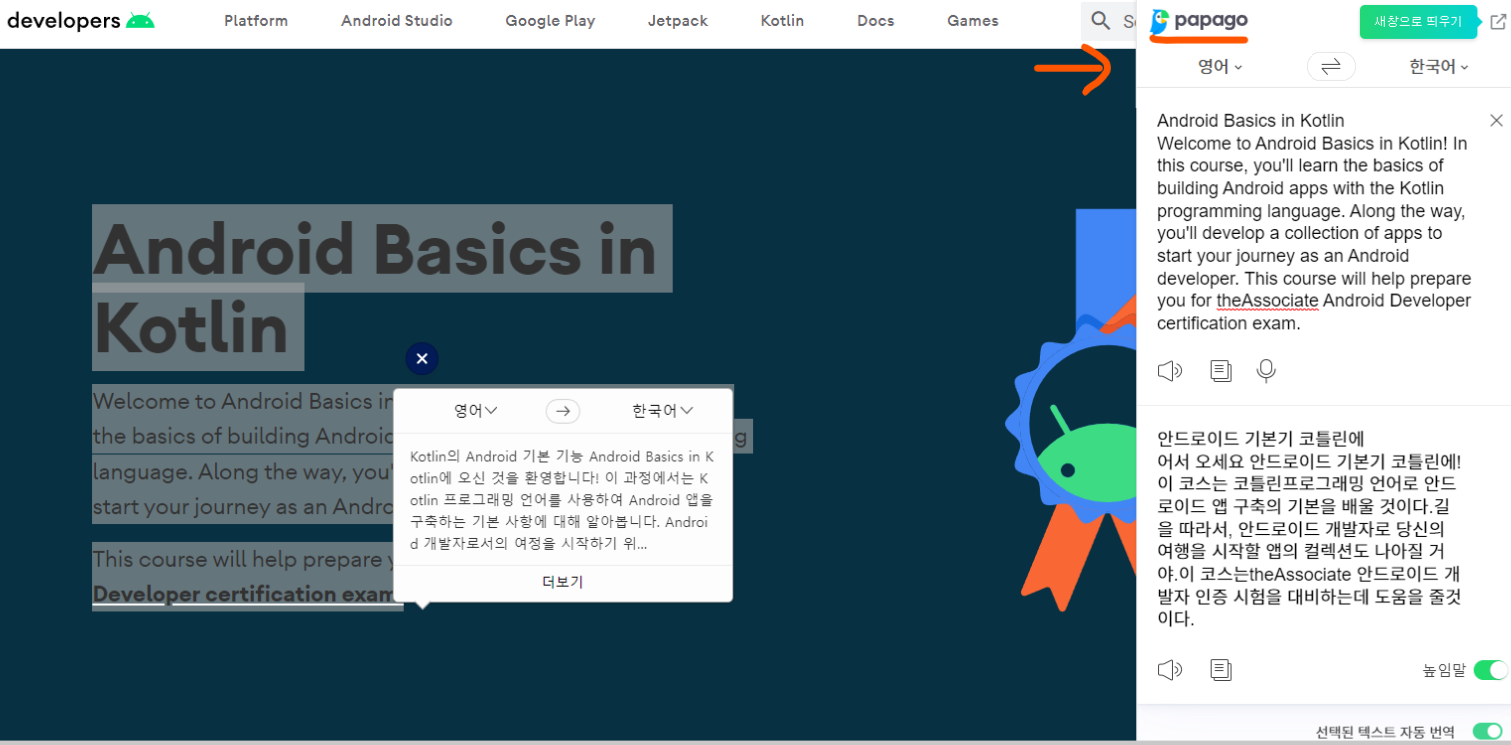Open the Docs nav item

point(876,21)
